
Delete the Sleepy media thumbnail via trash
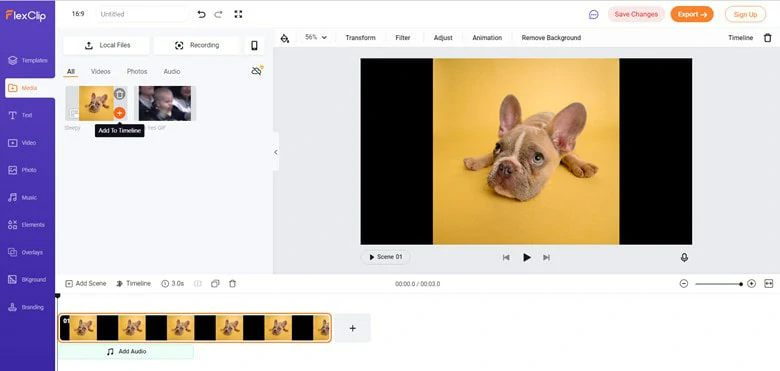pyautogui.click(x=119, y=93)
